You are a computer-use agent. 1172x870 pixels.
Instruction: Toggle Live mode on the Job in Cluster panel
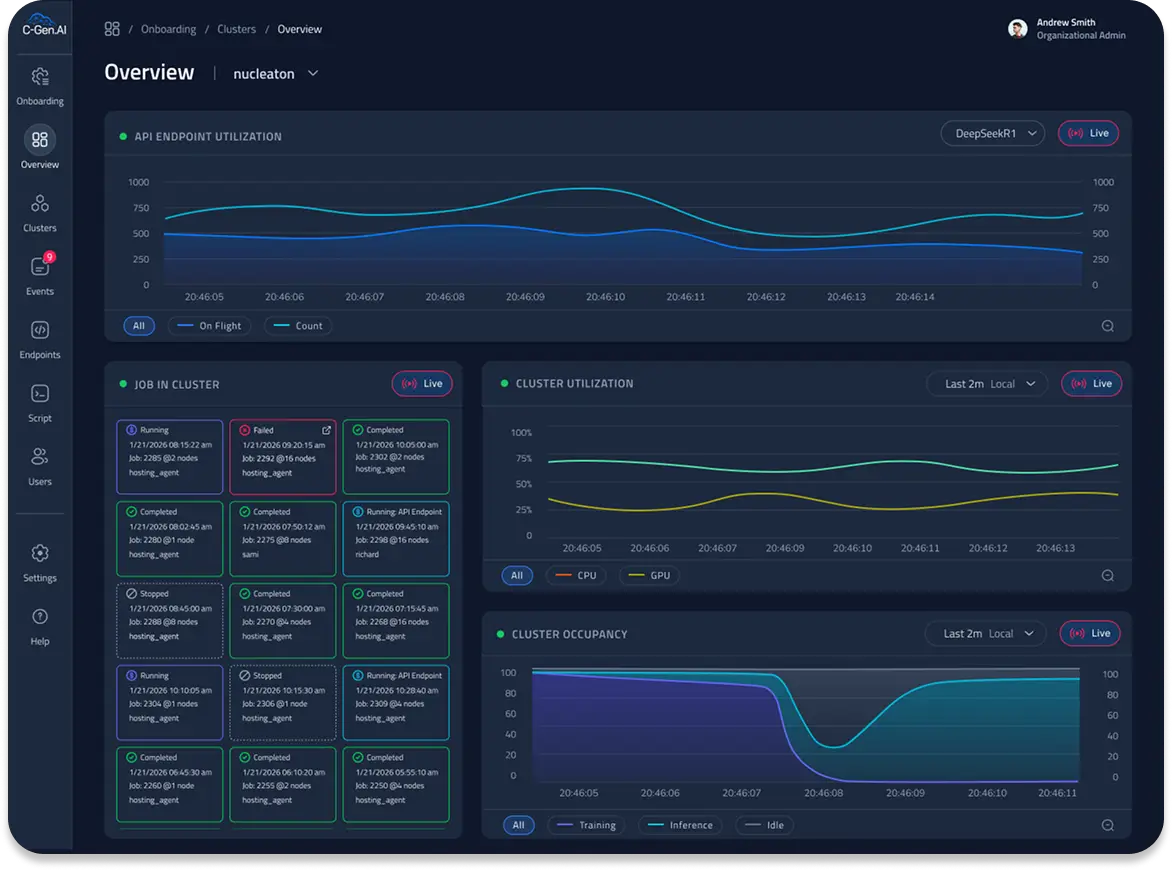[421, 383]
